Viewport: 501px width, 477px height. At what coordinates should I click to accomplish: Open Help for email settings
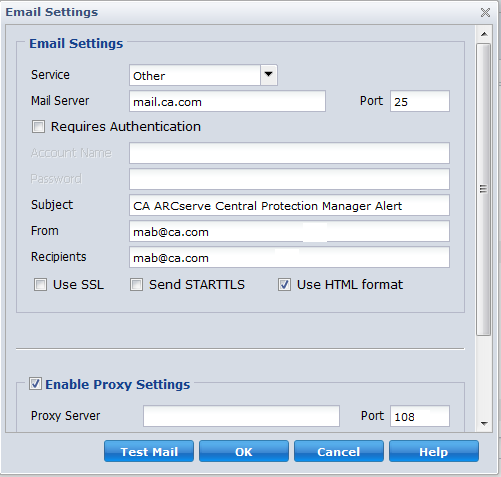[x=434, y=451]
